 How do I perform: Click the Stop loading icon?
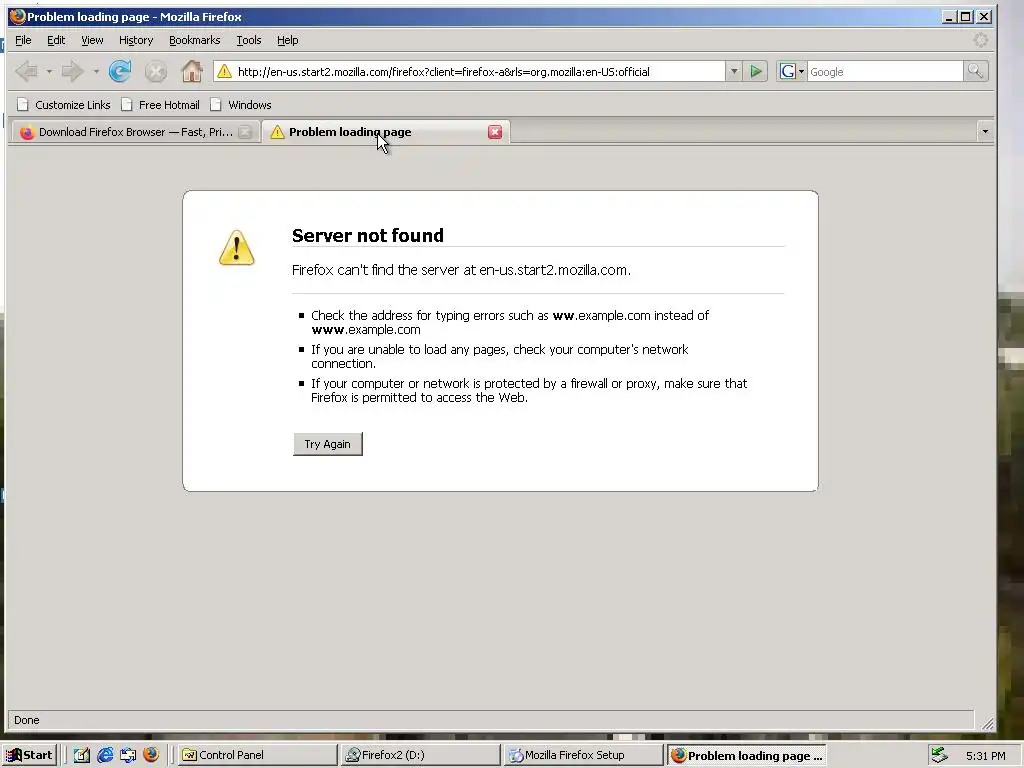155,71
